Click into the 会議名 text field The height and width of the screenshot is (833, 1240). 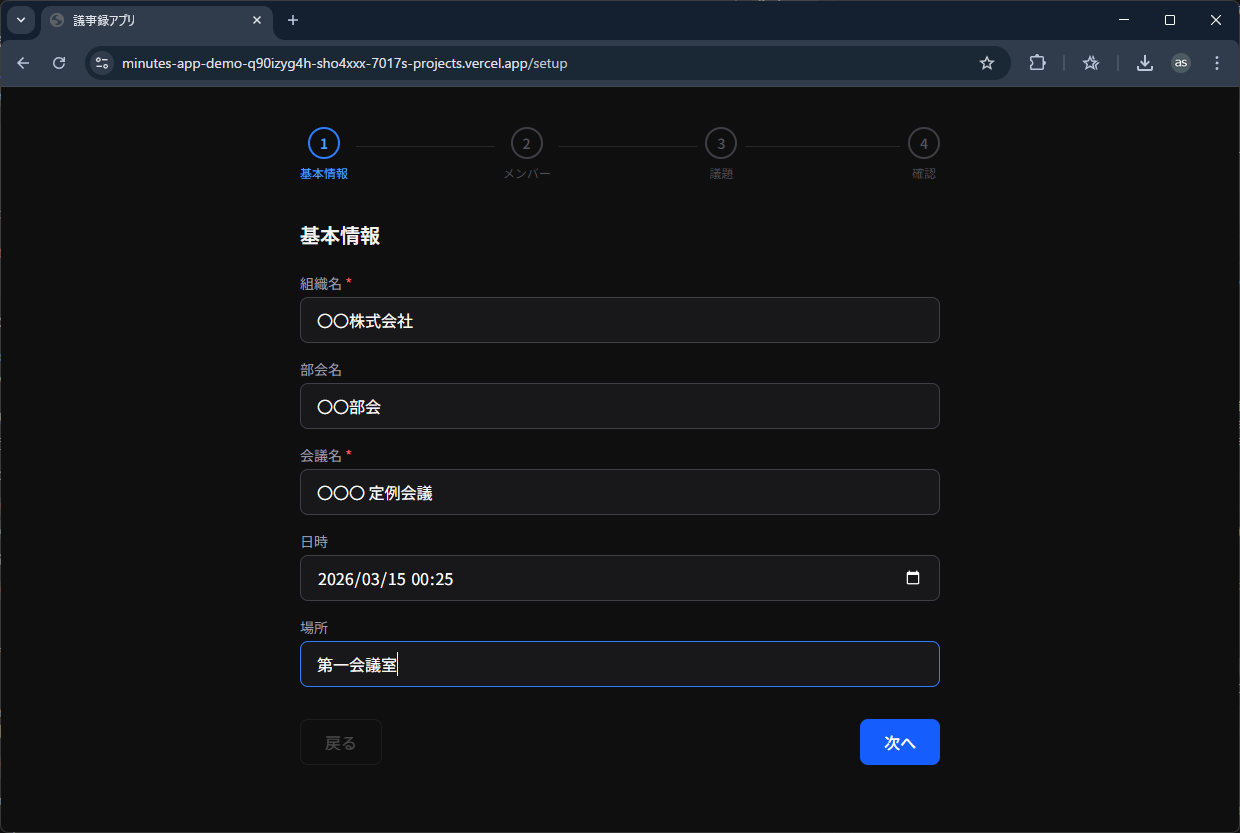(x=619, y=493)
